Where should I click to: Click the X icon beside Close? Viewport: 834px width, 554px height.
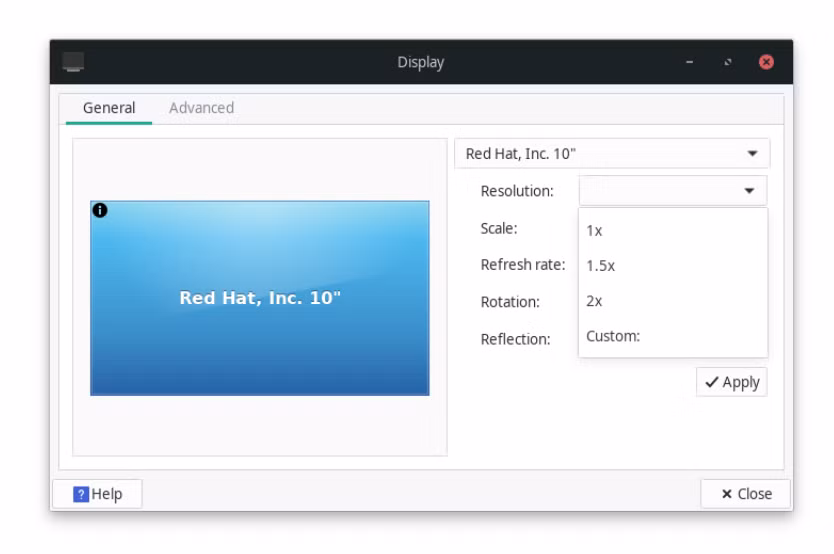727,494
